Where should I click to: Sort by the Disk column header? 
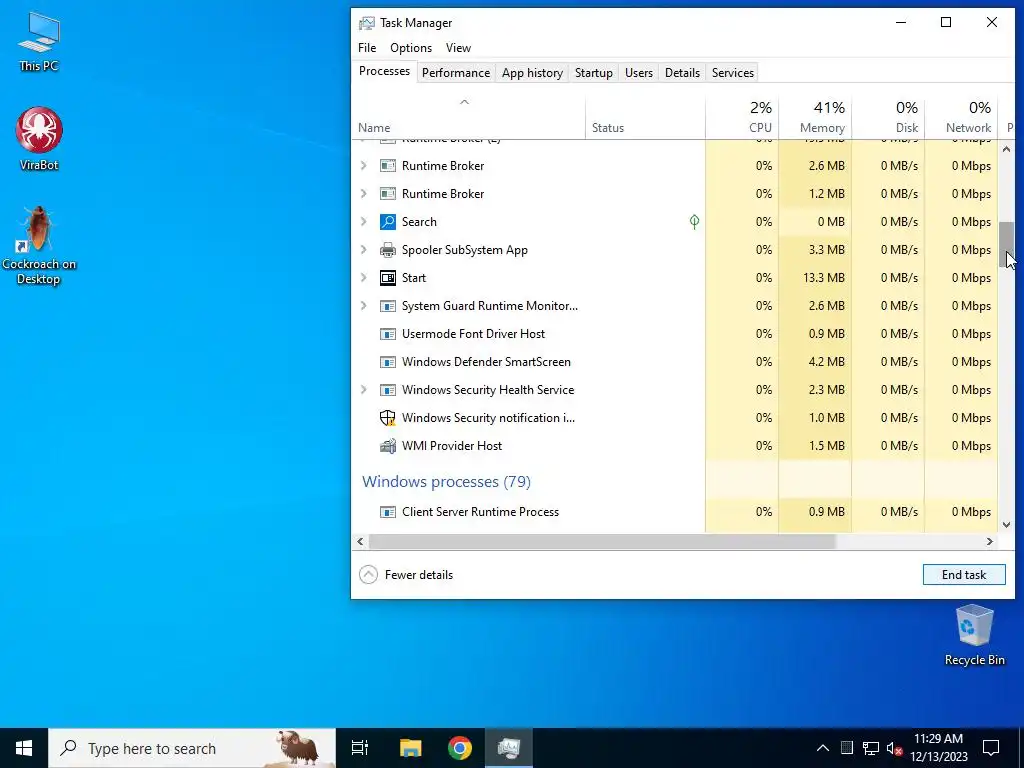coord(888,118)
